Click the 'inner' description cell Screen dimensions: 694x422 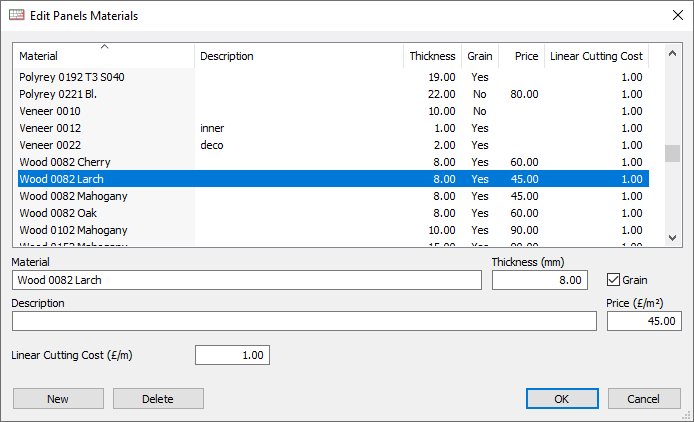pos(212,128)
